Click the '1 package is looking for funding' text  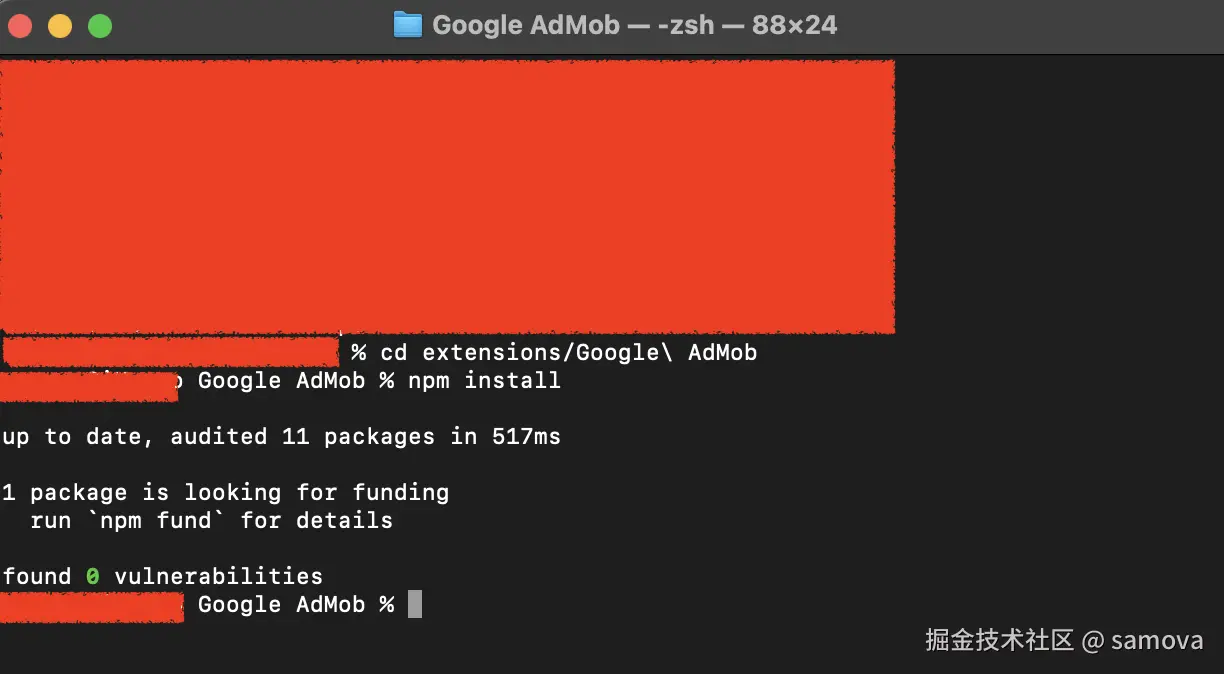pos(224,492)
